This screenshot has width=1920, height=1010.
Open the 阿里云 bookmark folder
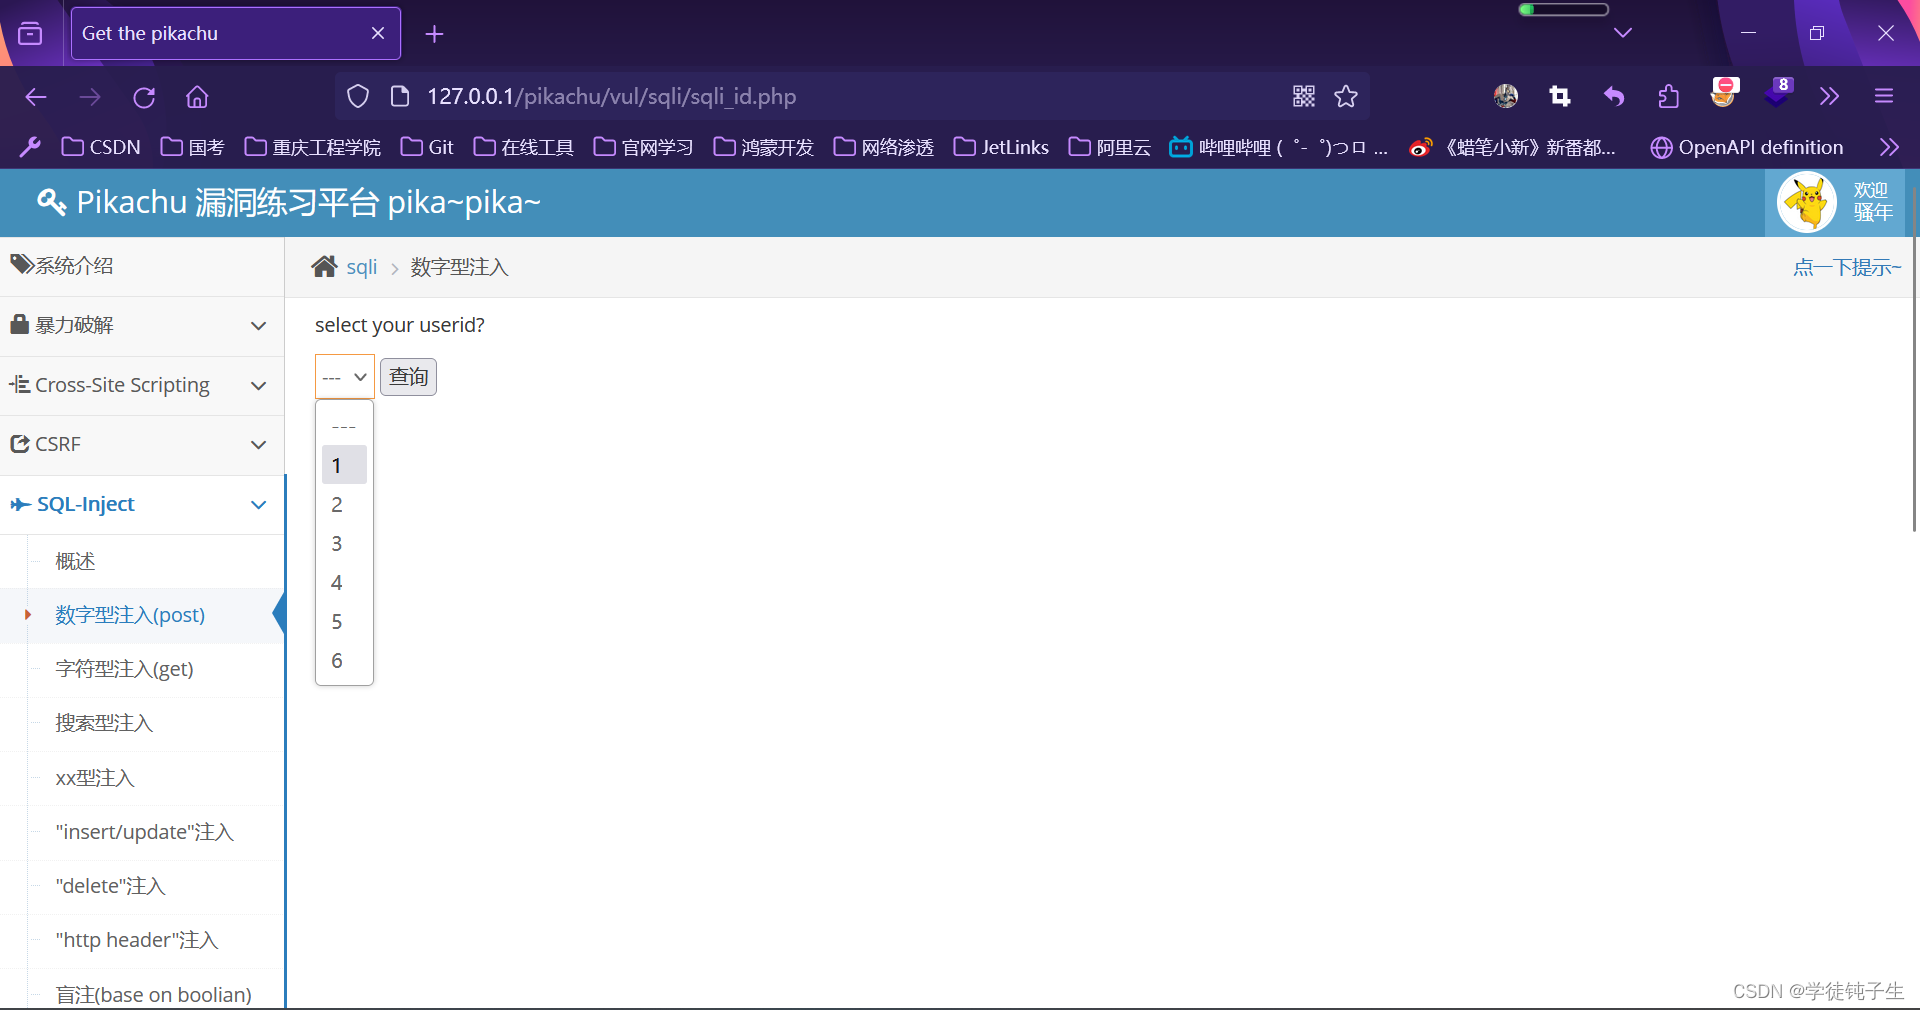click(x=1110, y=147)
